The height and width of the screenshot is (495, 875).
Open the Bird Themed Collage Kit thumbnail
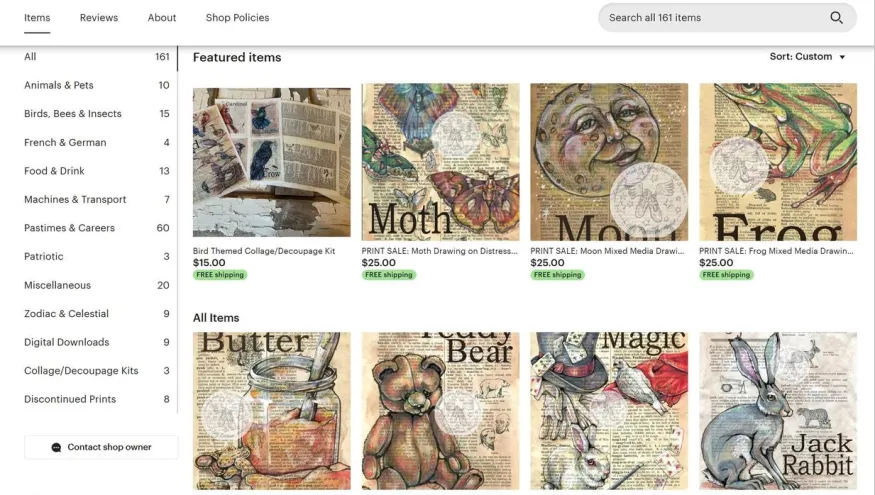tap(272, 162)
